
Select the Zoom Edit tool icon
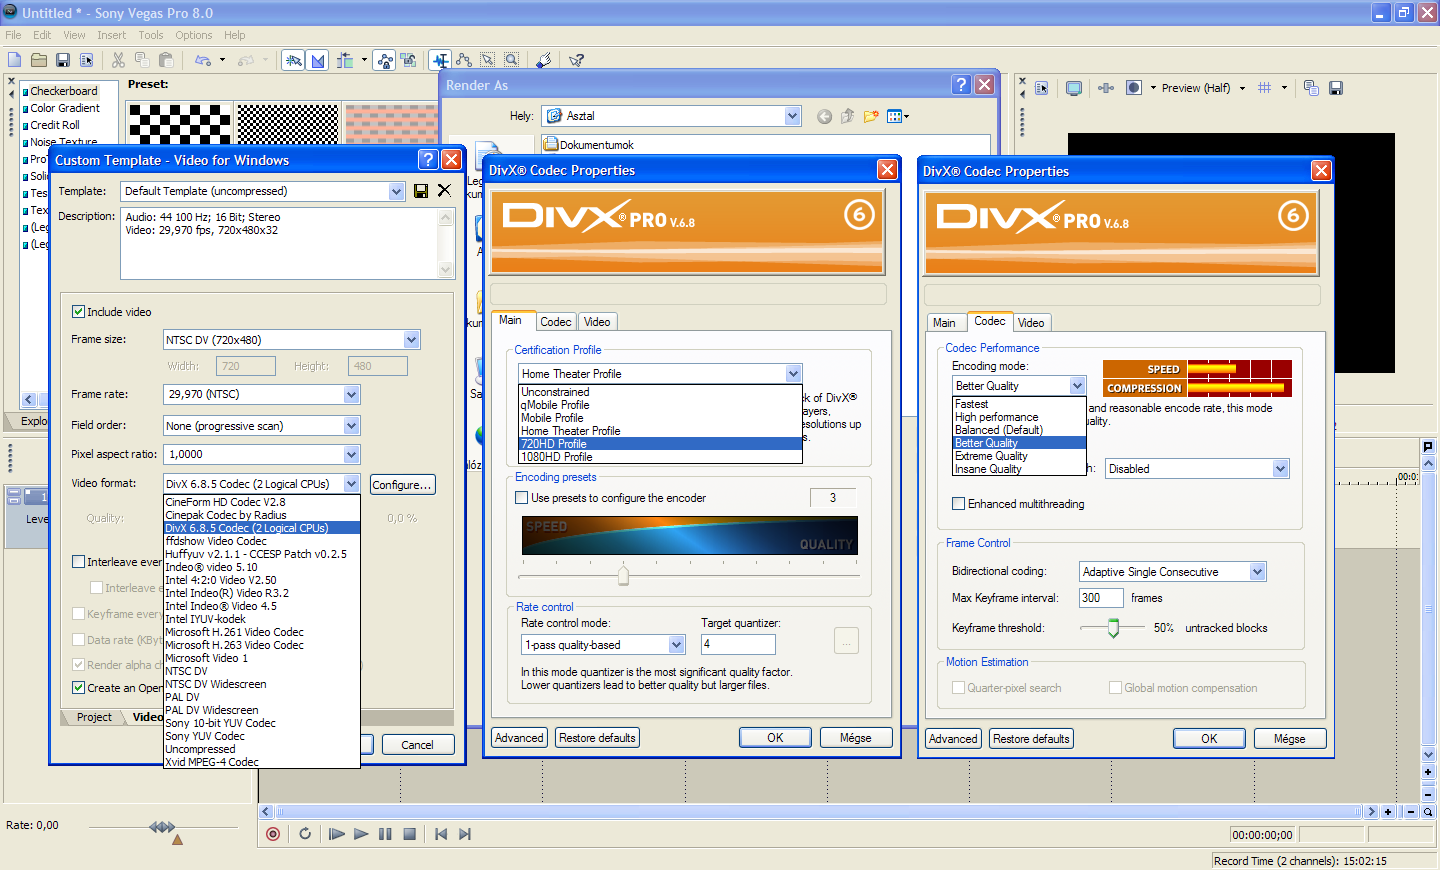click(511, 60)
